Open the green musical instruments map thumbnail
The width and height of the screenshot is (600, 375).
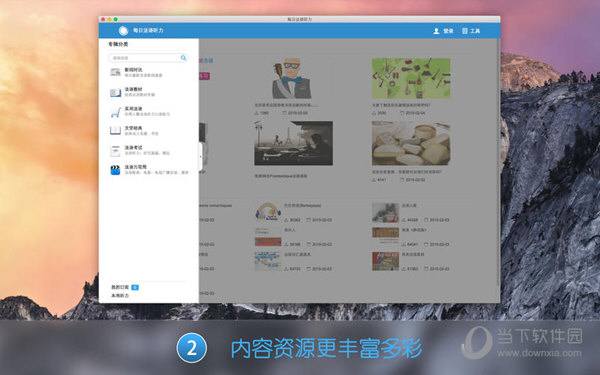click(x=411, y=78)
